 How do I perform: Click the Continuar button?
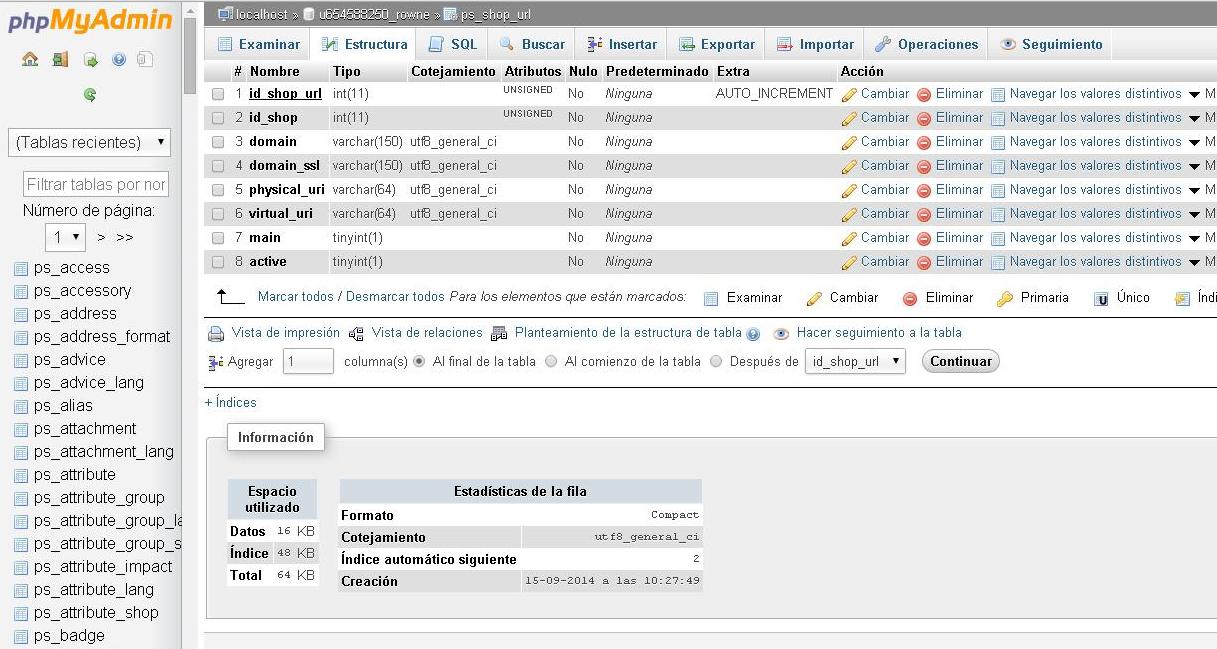960,362
